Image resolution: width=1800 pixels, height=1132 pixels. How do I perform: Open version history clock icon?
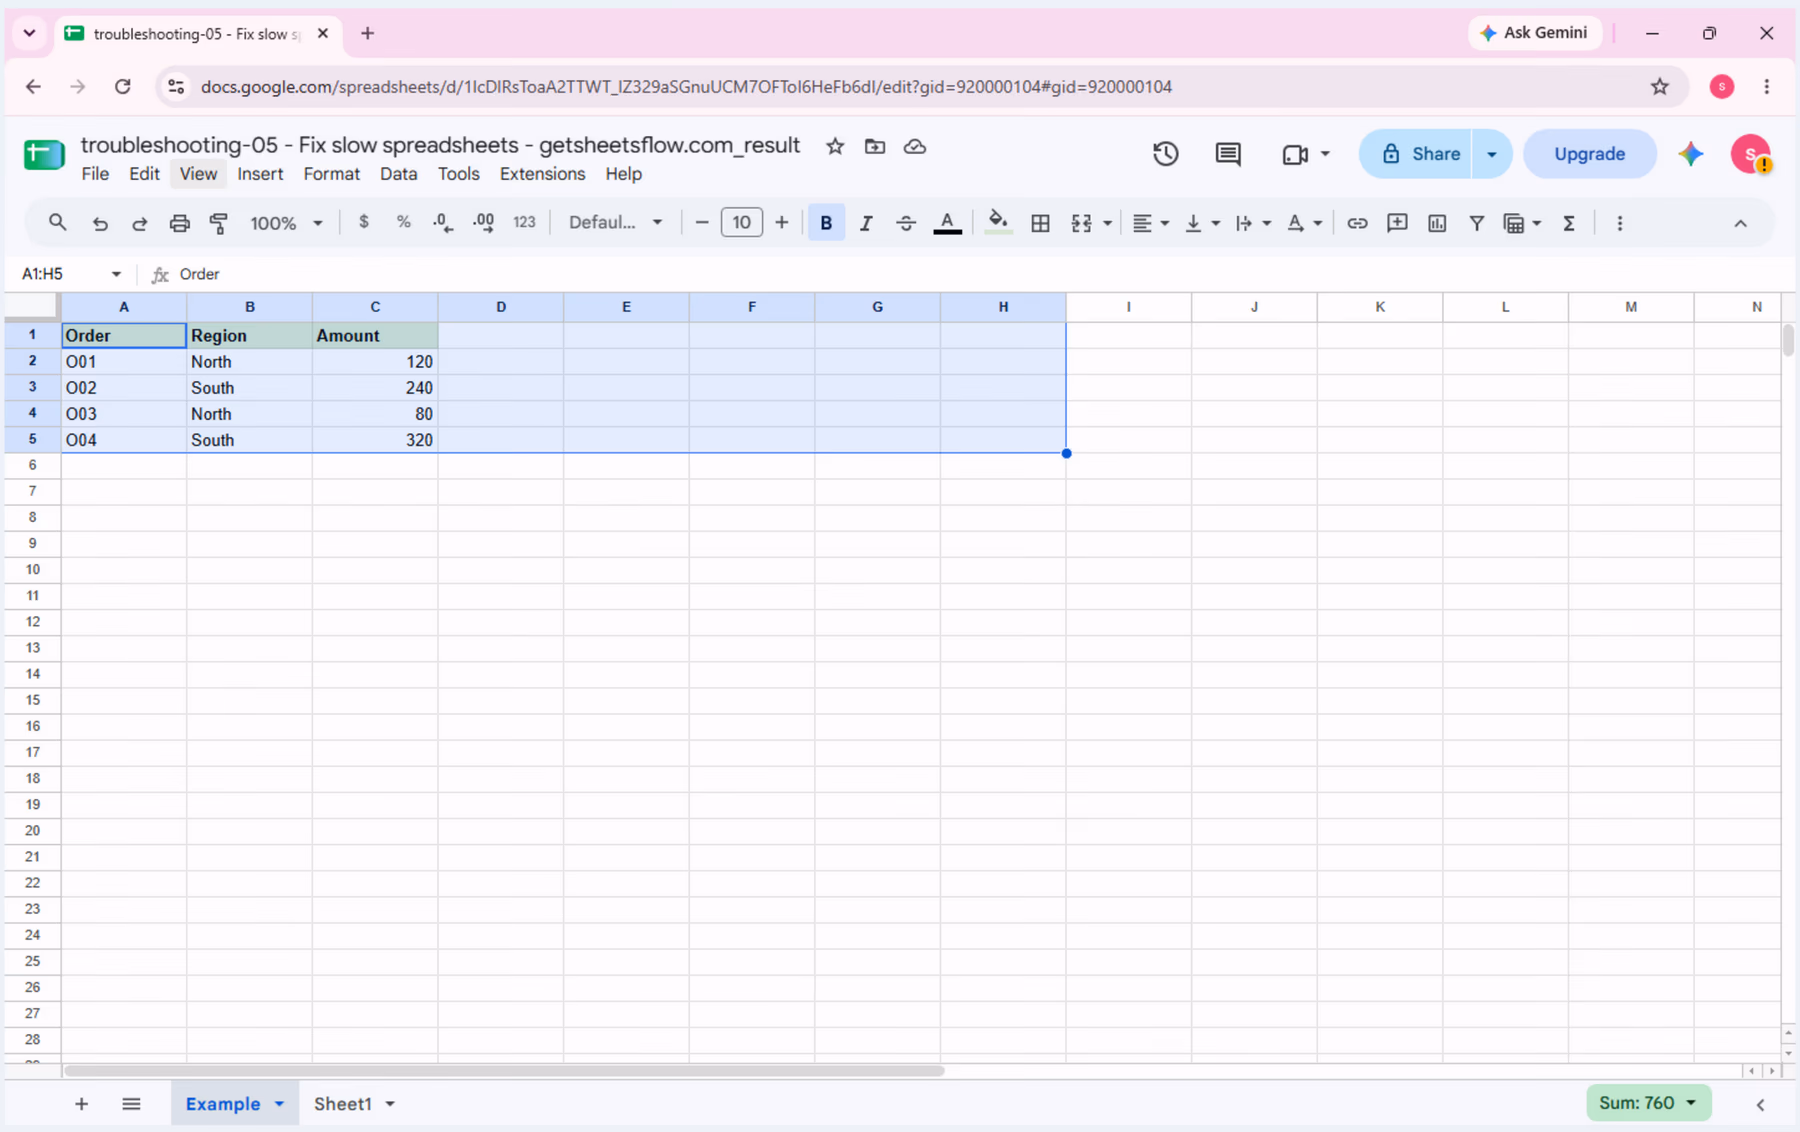click(x=1165, y=154)
